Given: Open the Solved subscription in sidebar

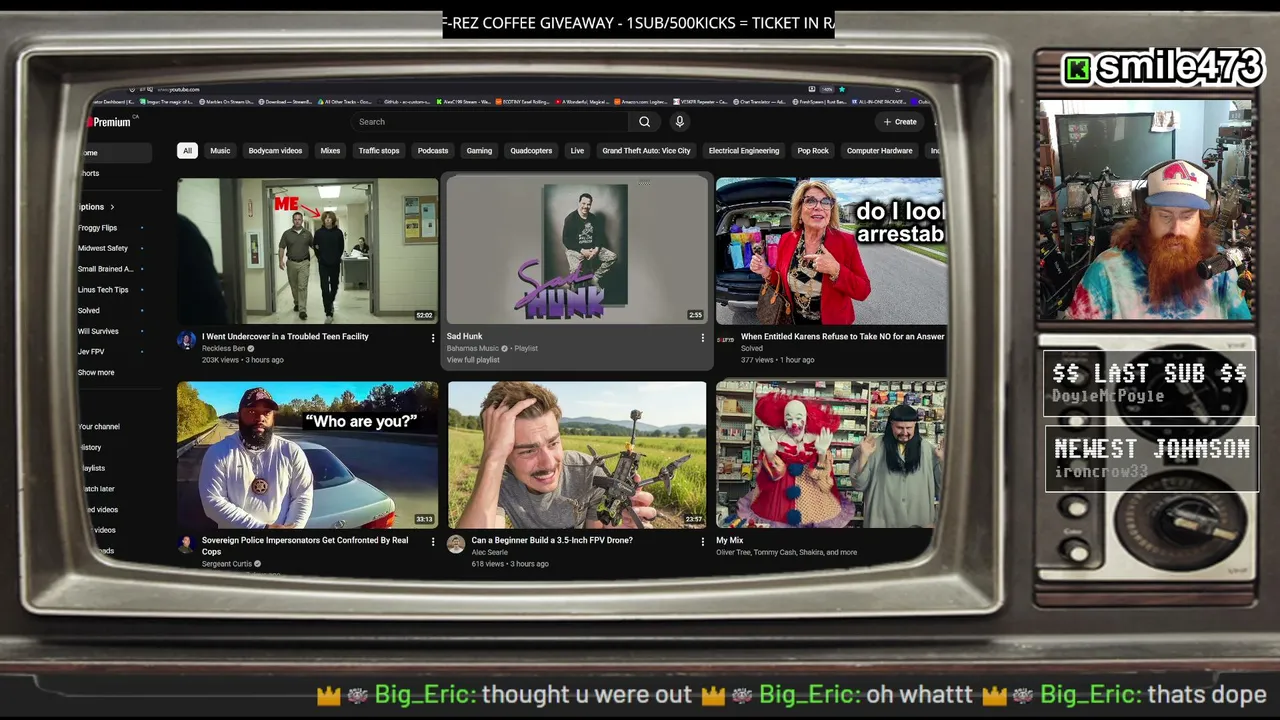Looking at the screenshot, I should 89,311.
